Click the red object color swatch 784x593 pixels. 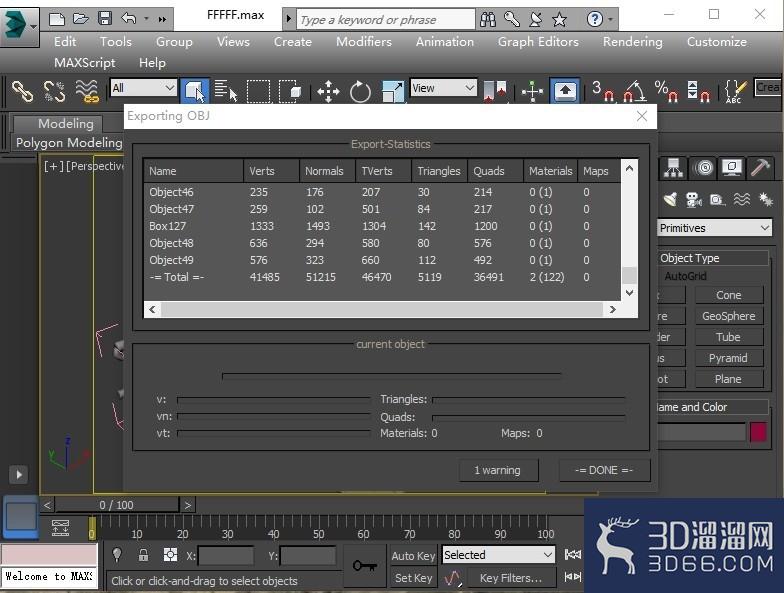758,432
